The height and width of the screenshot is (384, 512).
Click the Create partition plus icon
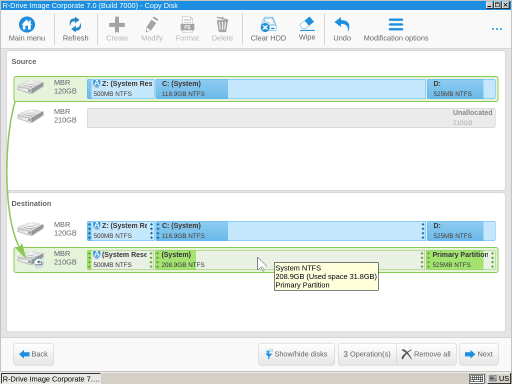tap(117, 25)
